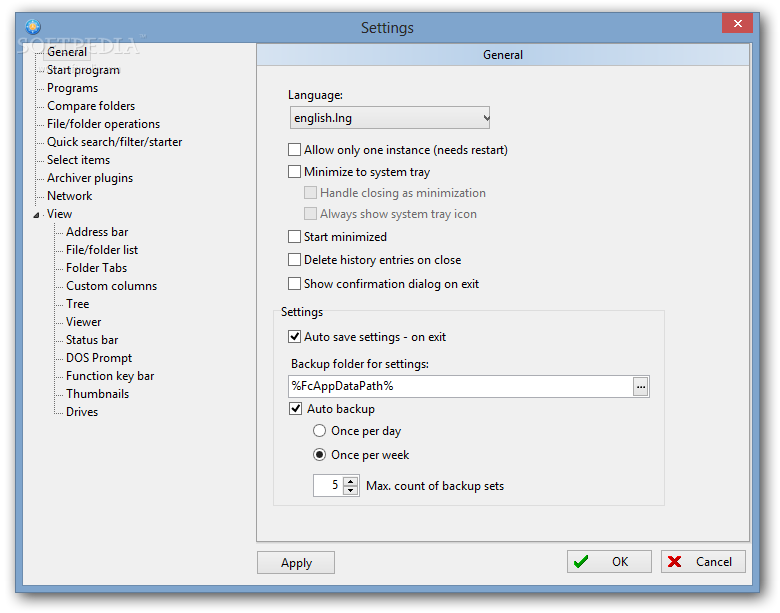Select Once per day backup
This screenshot has height=613, width=780.
click(319, 431)
